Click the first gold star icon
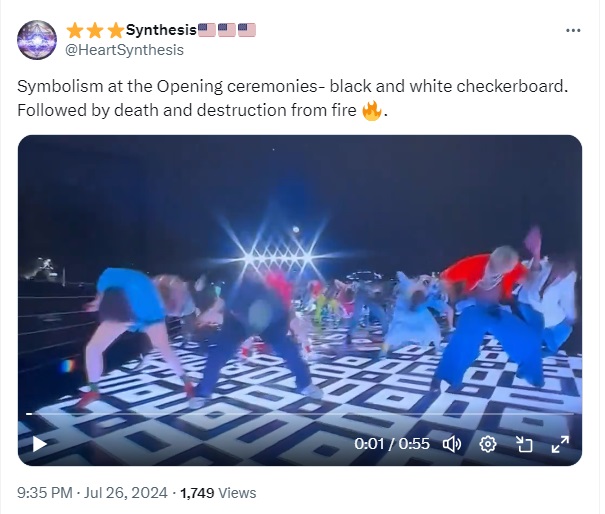This screenshot has height=514, width=605. 74,30
